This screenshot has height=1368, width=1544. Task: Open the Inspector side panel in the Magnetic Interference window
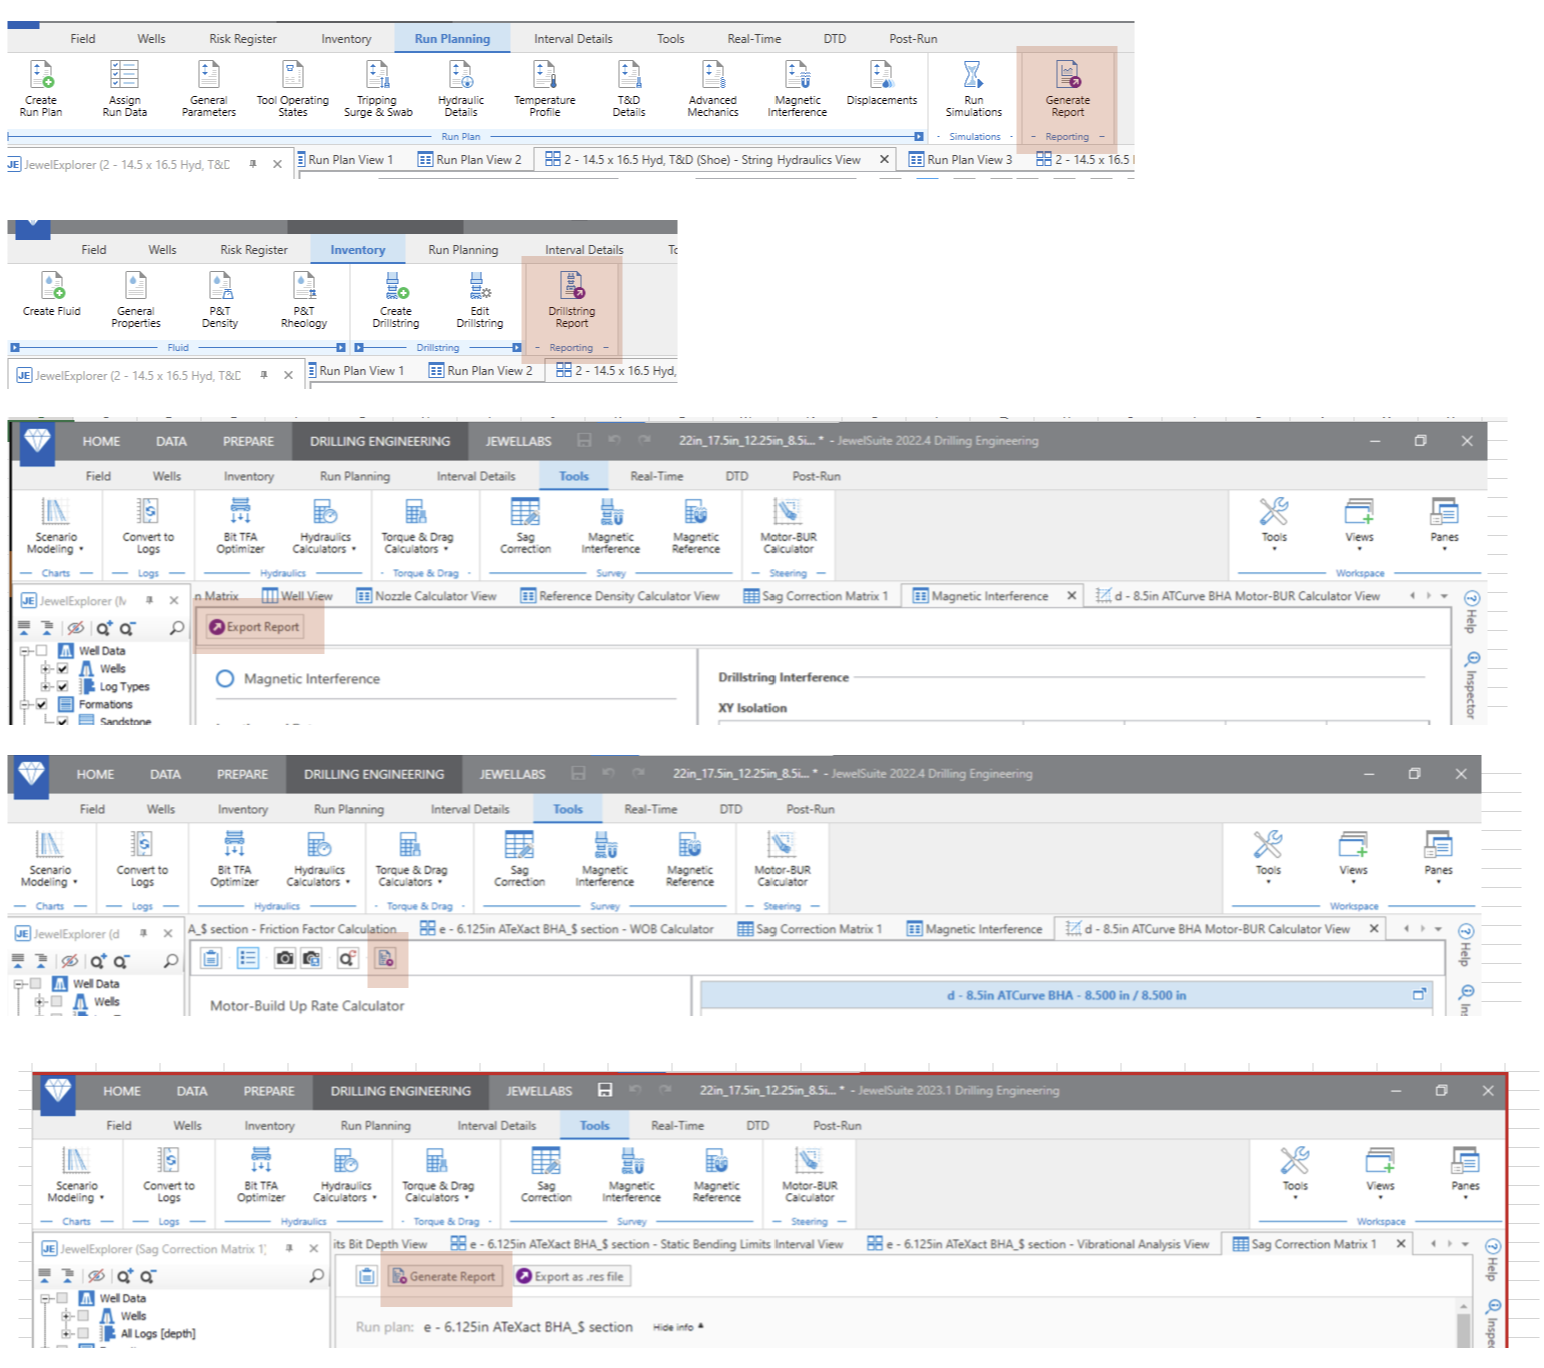click(x=1472, y=684)
